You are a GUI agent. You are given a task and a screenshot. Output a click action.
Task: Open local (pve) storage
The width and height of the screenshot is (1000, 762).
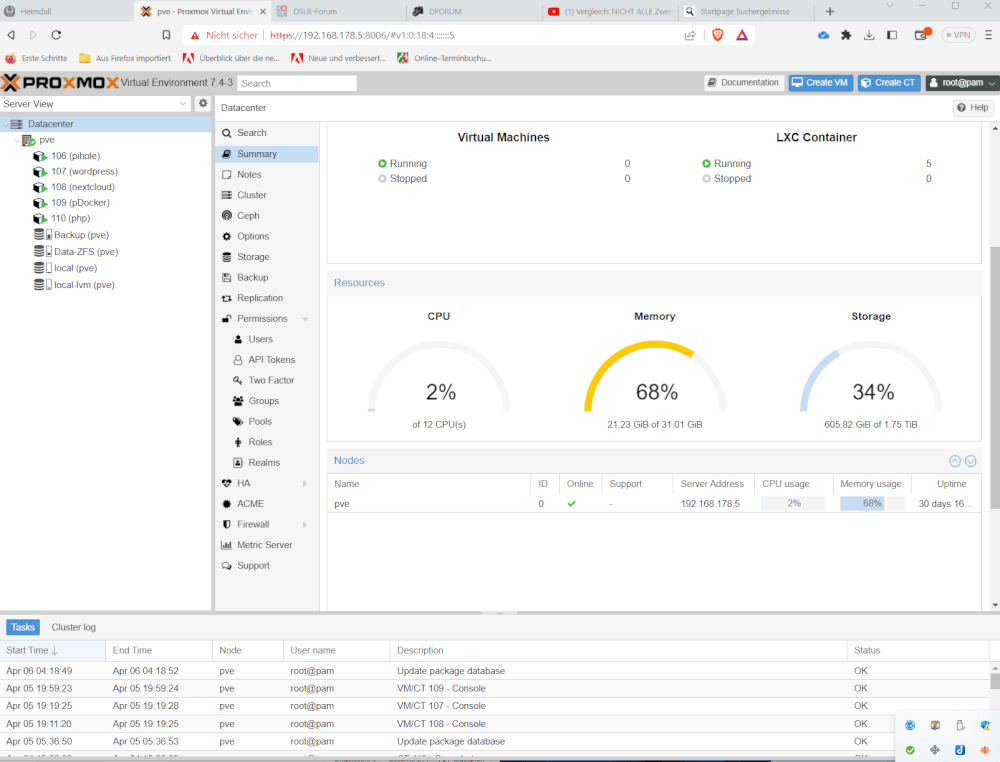tap(75, 268)
